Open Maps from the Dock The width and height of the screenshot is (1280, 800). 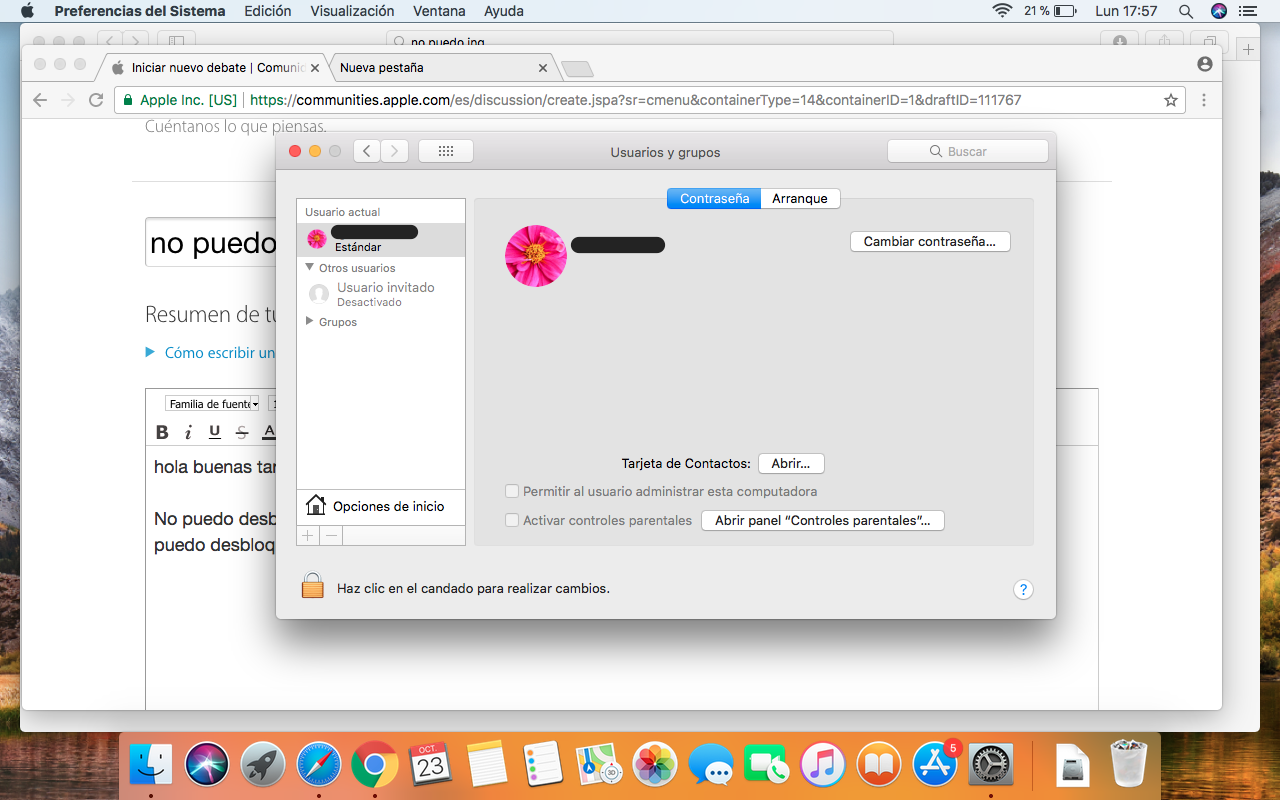pos(599,765)
